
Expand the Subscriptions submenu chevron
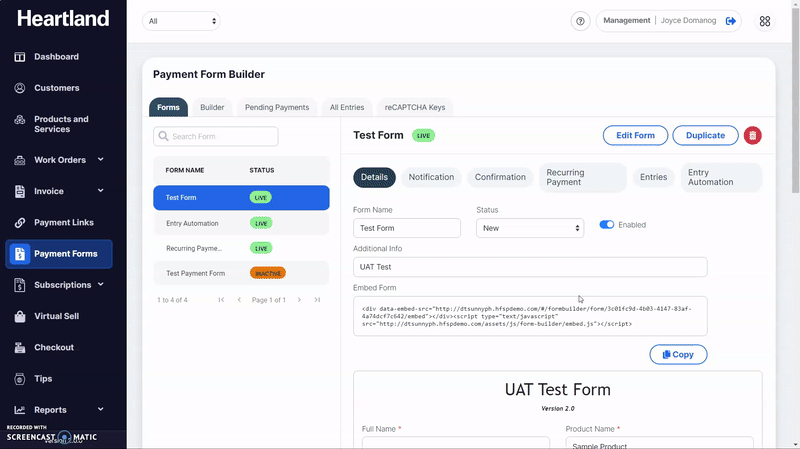pos(101,284)
